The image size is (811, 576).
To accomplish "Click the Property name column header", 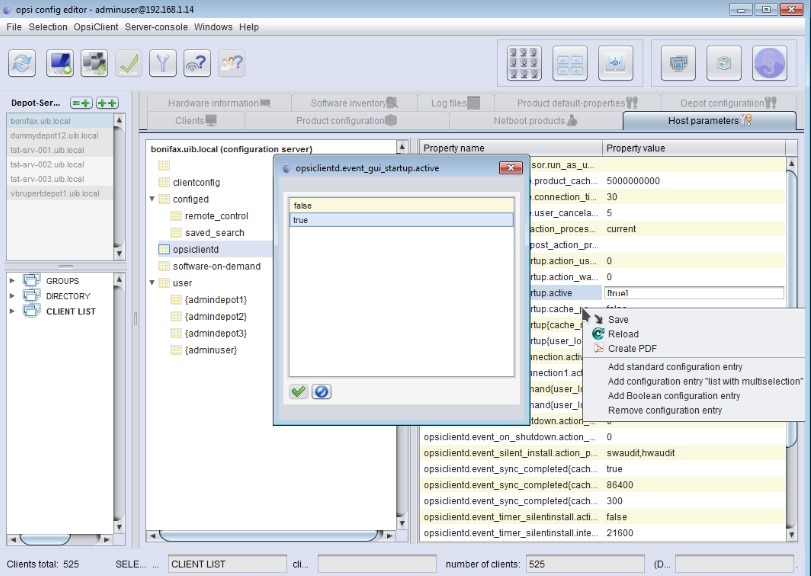I will point(510,148).
